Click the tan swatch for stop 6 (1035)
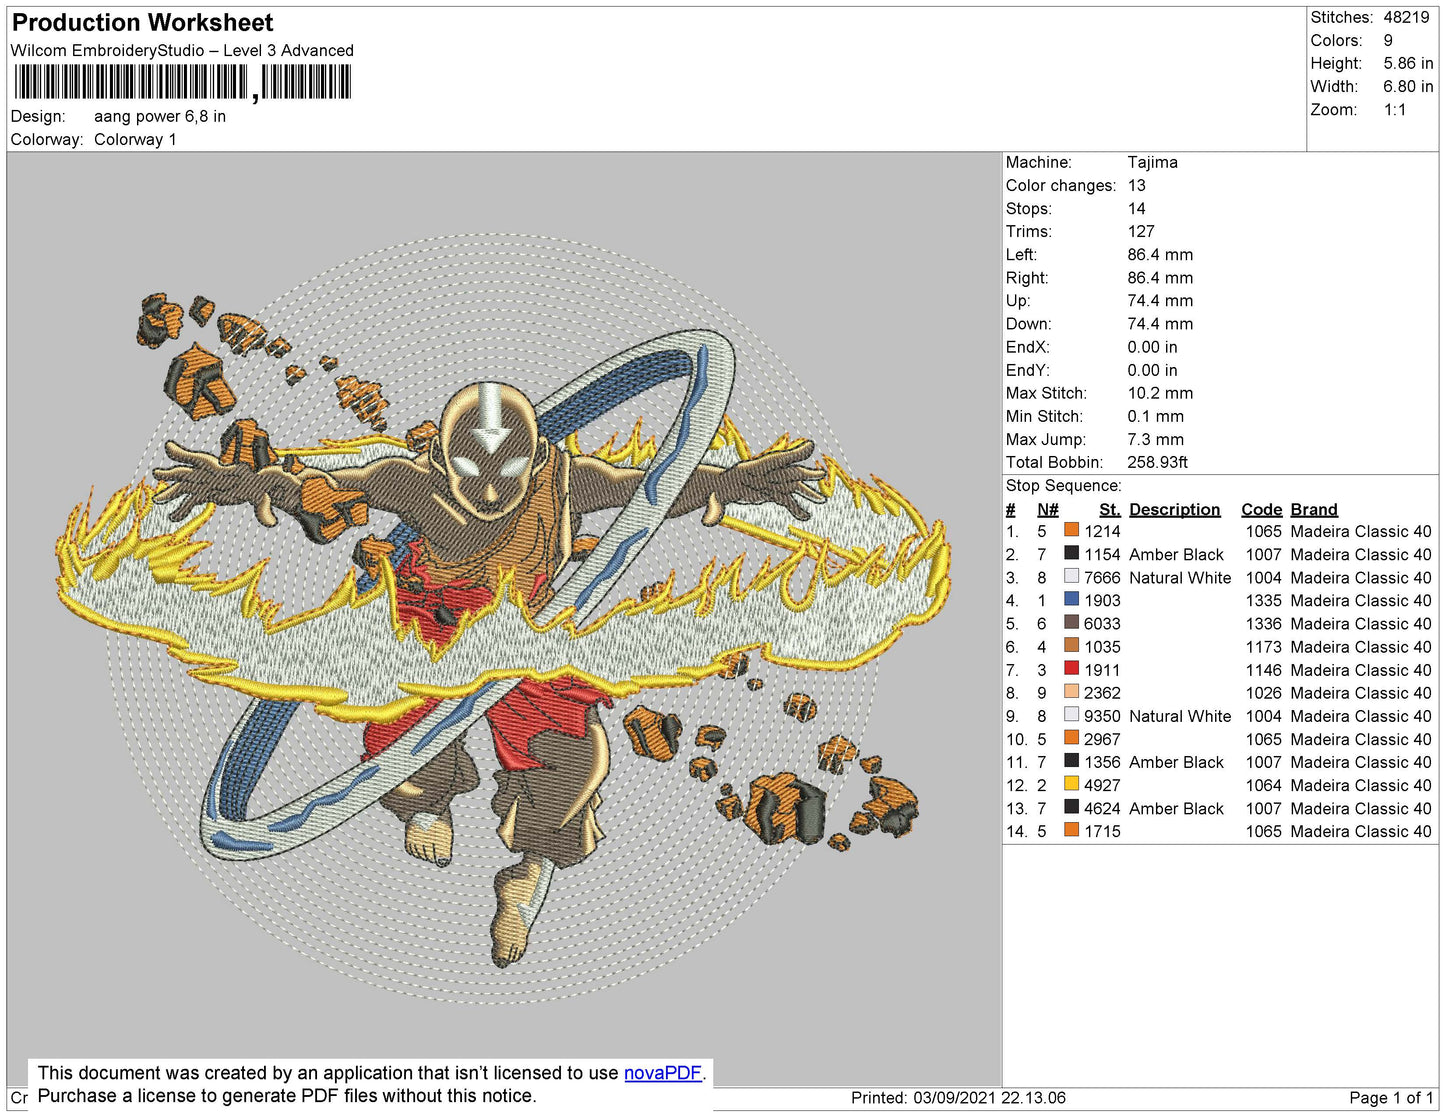This screenshot has height=1117, width=1445. click(1072, 645)
